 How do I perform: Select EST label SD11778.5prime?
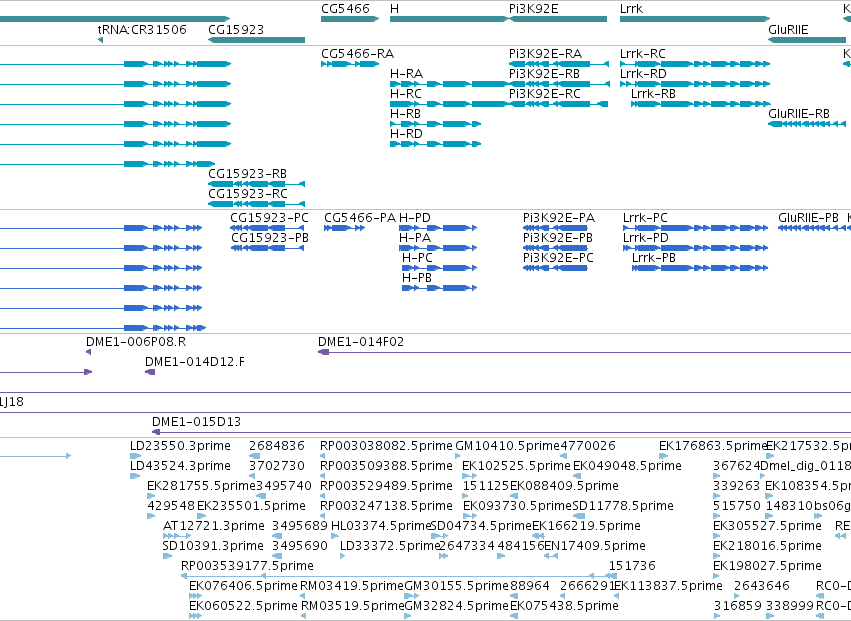623,506
